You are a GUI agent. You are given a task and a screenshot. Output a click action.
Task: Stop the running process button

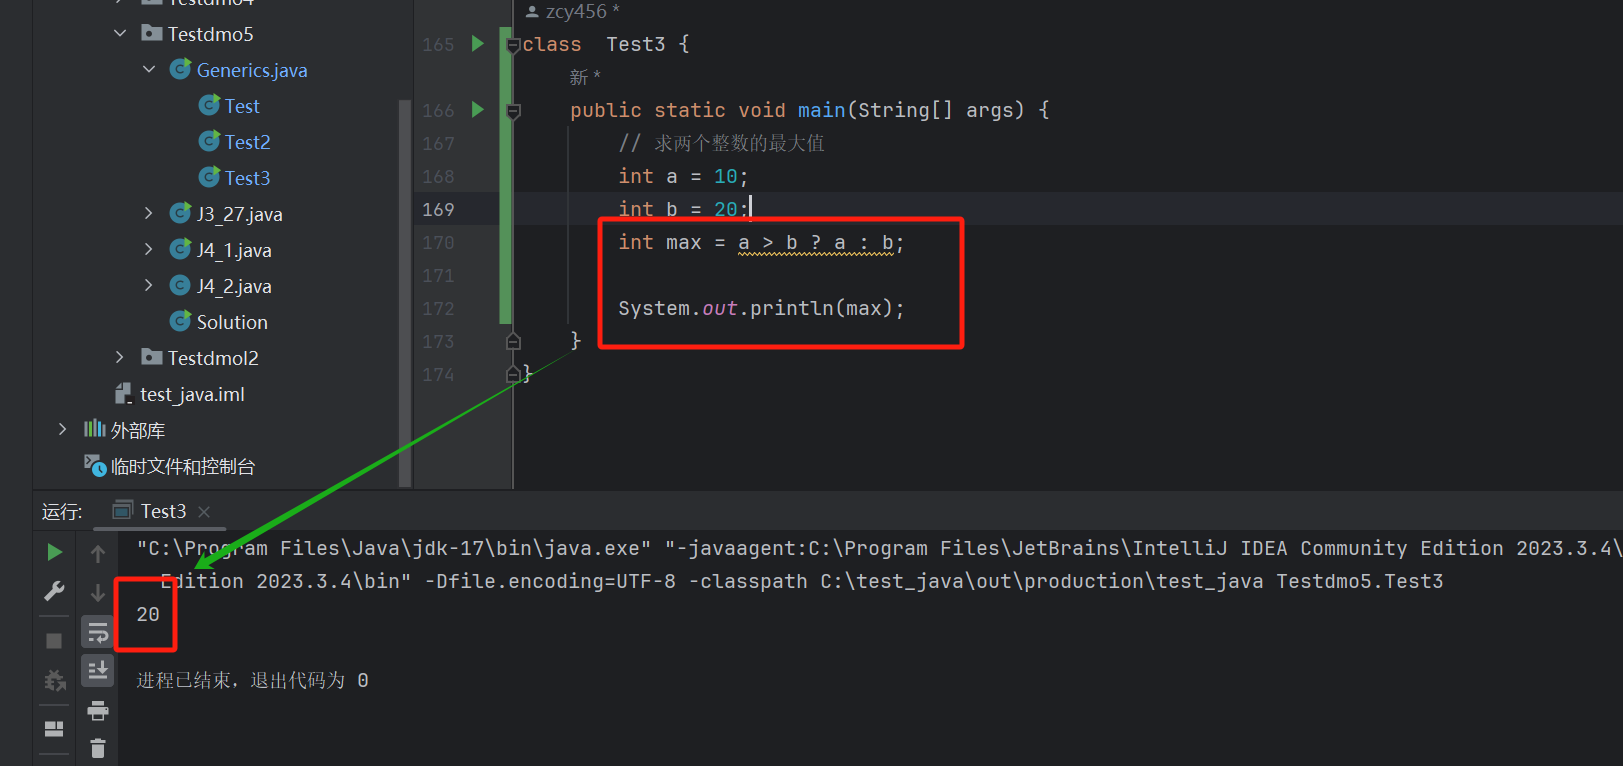point(54,640)
